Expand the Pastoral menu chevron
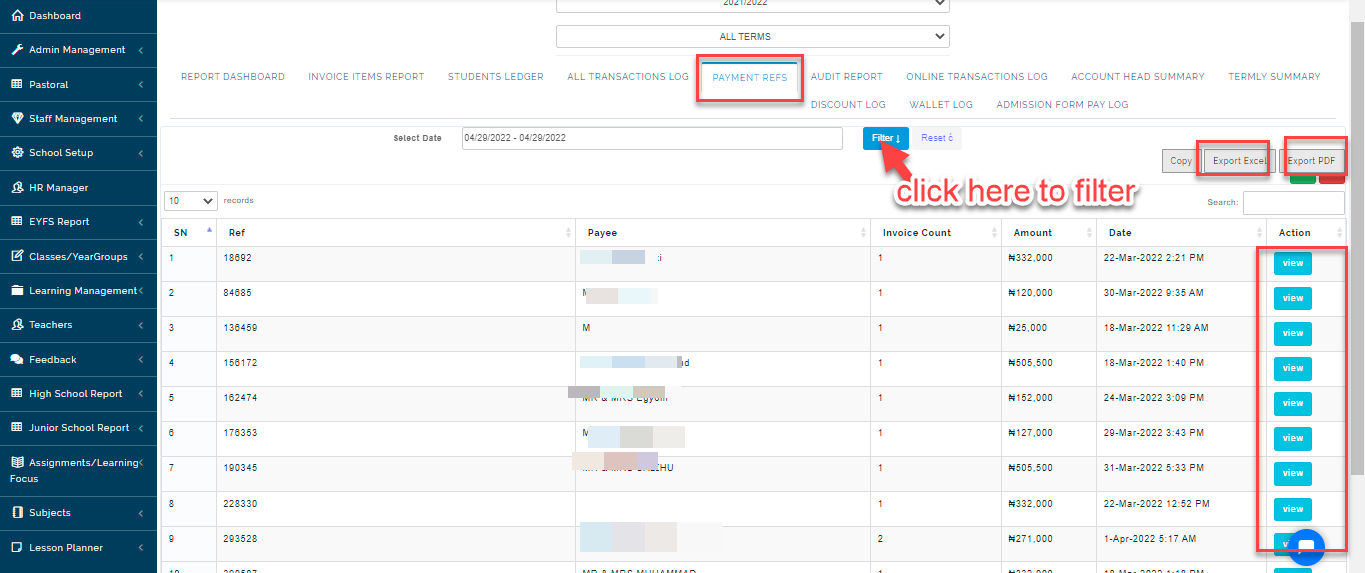Screen dimensions: 1365x573 click(141, 85)
